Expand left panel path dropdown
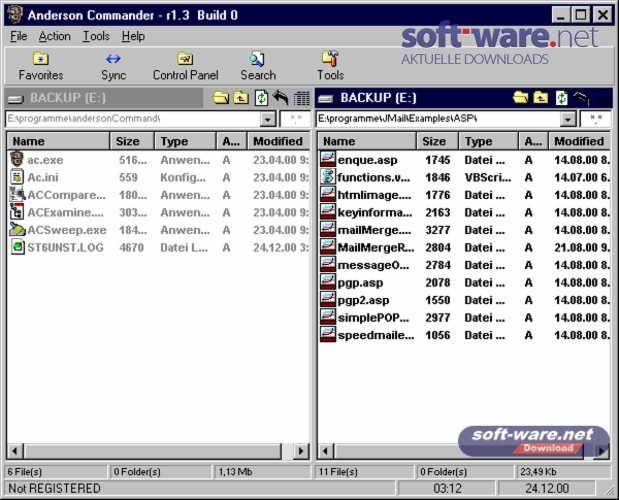619x500 pixels. point(268,119)
